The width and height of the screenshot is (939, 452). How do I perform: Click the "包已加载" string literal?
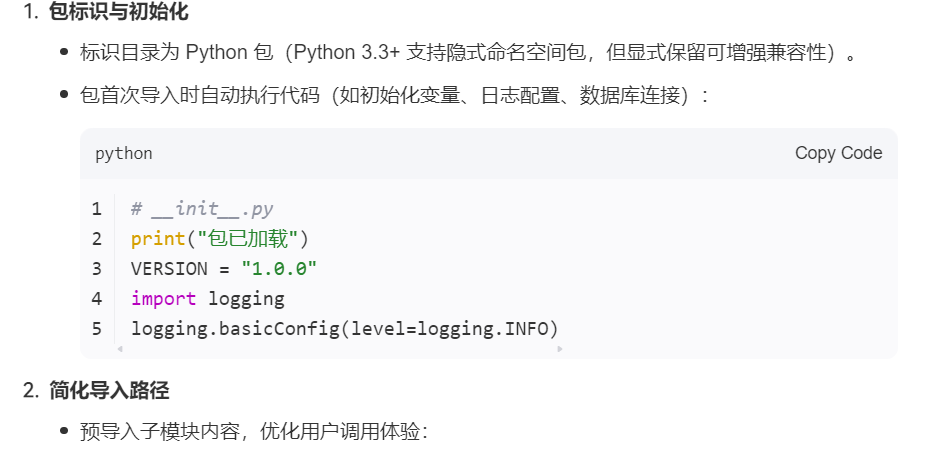point(247,239)
